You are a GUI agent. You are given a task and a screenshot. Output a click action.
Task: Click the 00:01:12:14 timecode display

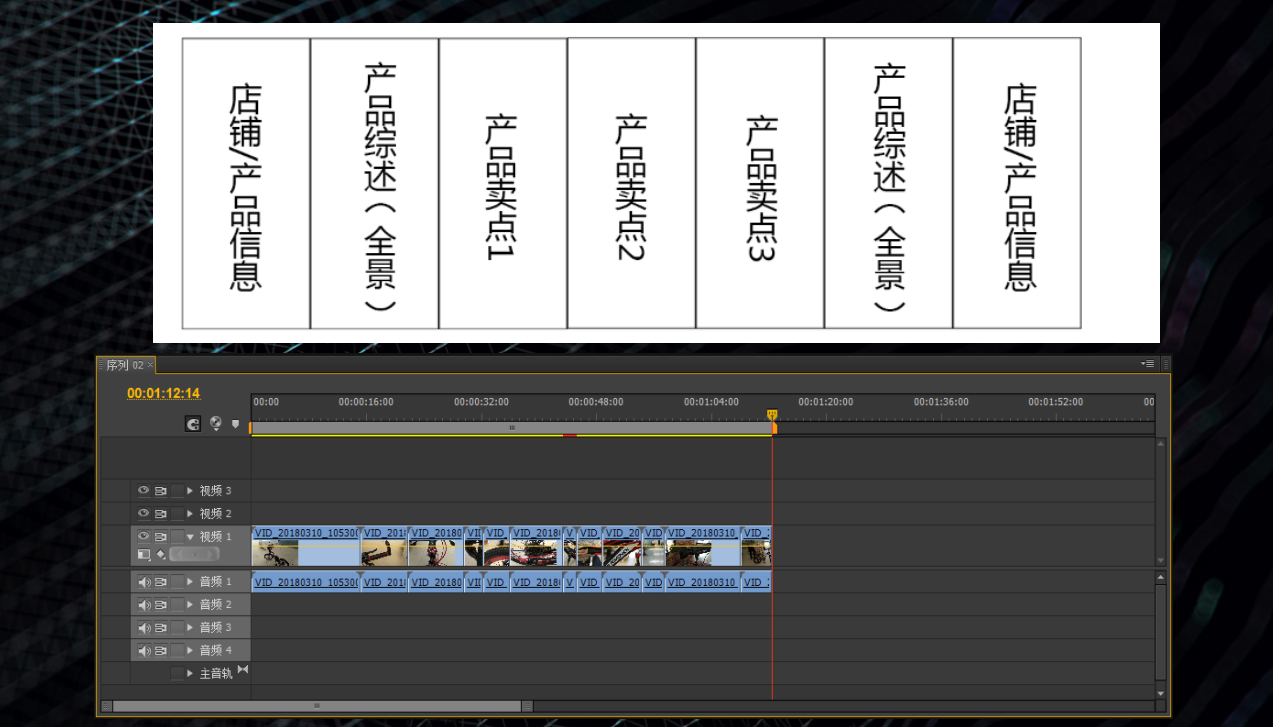tap(163, 393)
